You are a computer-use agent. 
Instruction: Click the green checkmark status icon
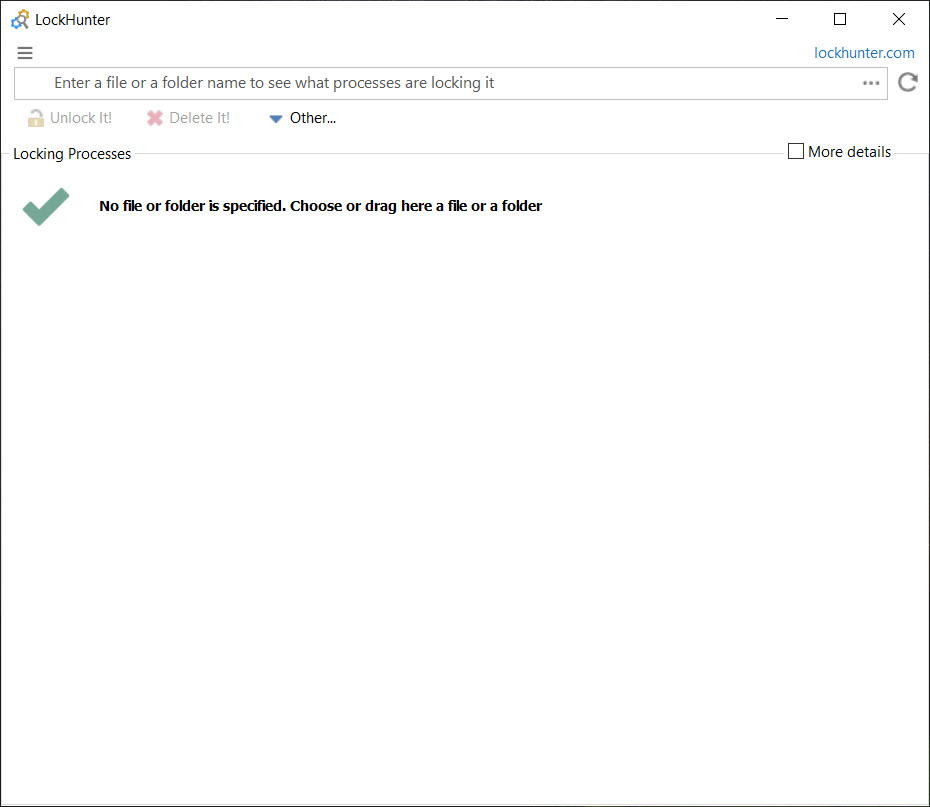coord(46,207)
